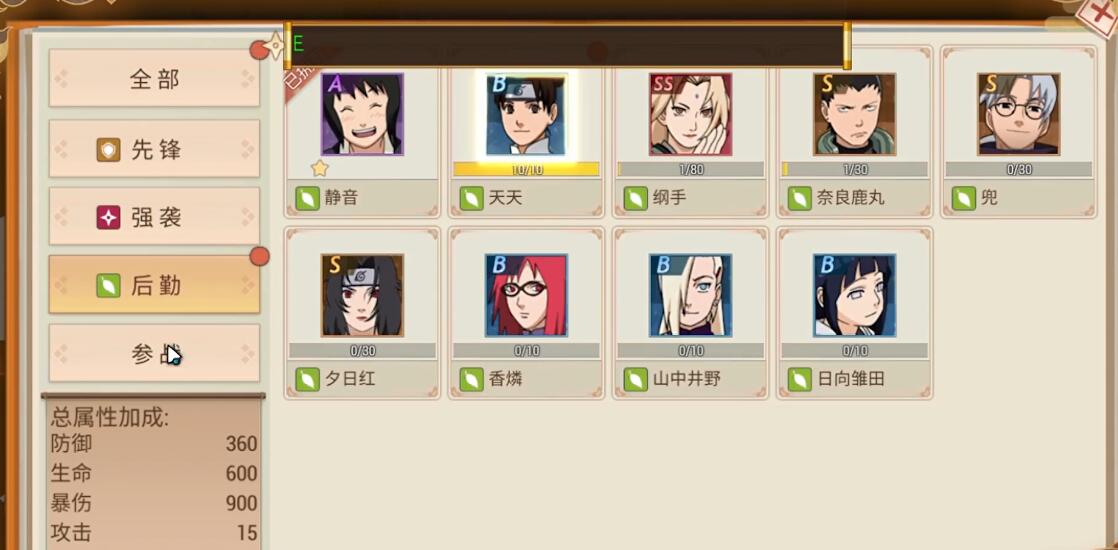Select the 夕日红 character portrait
The image size is (1118, 550).
click(x=362, y=295)
